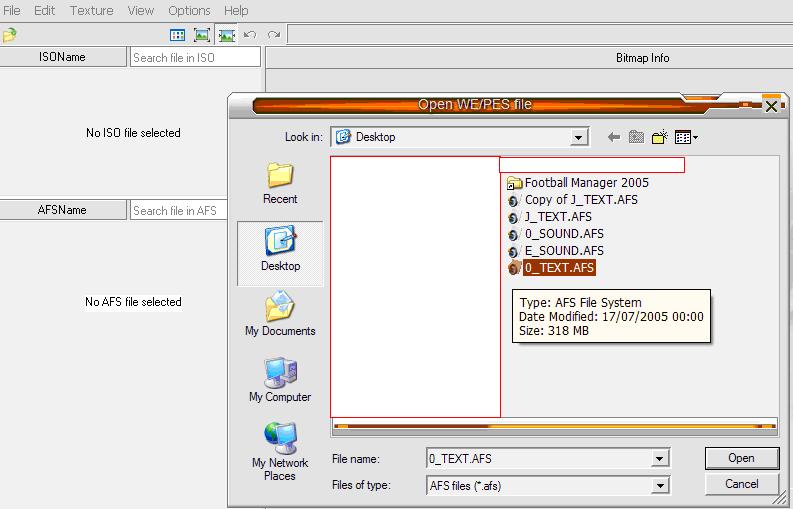793x509 pixels.
Task: Select the J_TEXT.AFS file
Action: pyautogui.click(x=558, y=217)
